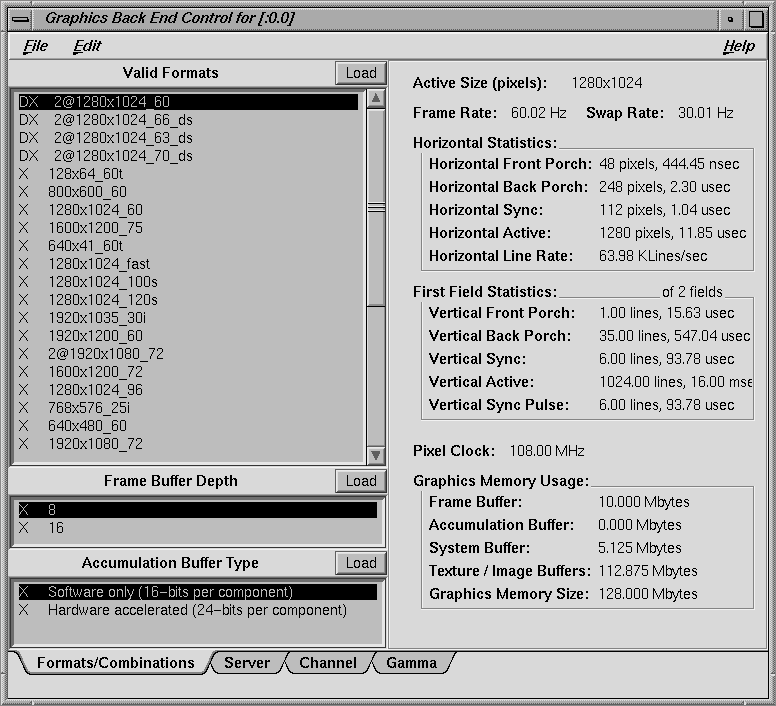Viewport: 776px width, 706px height.
Task: Open the Edit menu
Action: [x=87, y=46]
